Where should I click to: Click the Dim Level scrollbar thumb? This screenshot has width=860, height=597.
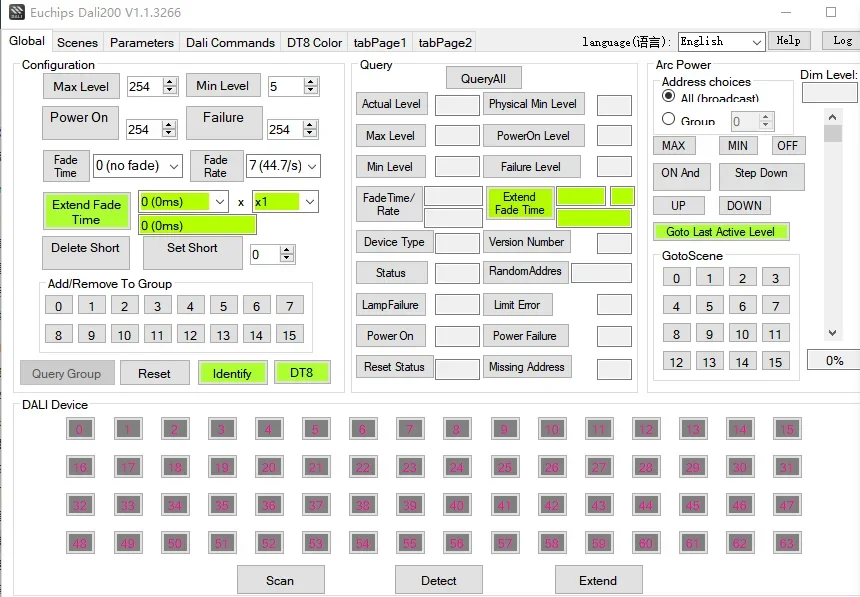(x=833, y=133)
